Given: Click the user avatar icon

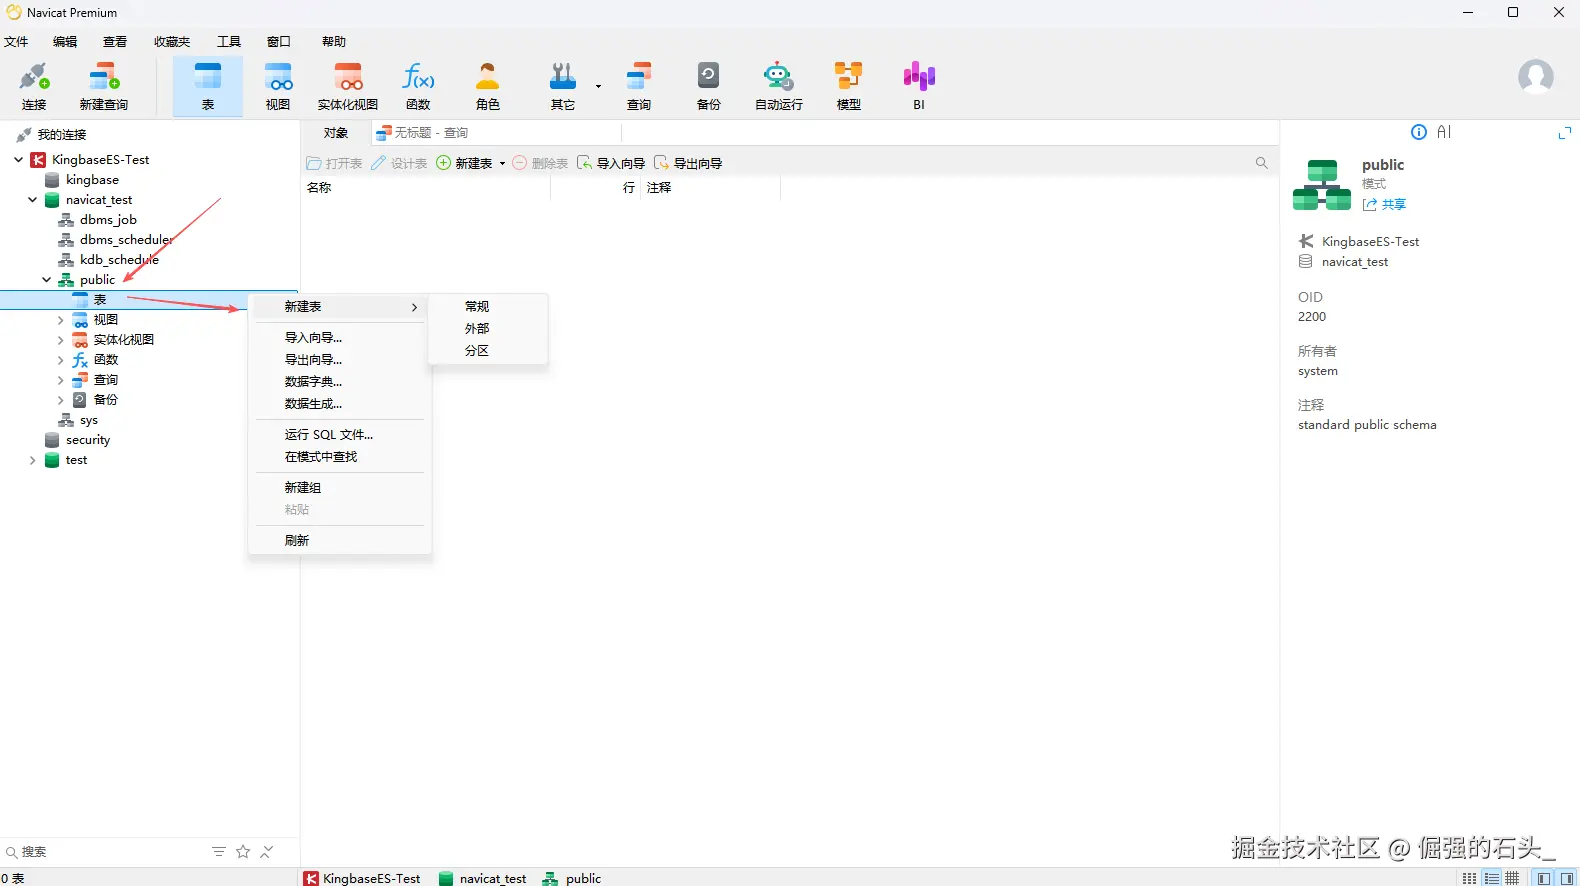Looking at the screenshot, I should (x=1536, y=77).
